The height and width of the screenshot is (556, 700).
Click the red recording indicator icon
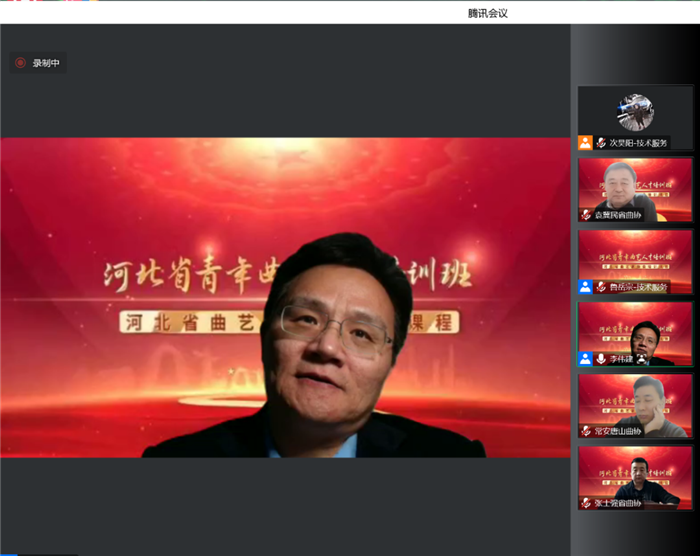[20, 63]
